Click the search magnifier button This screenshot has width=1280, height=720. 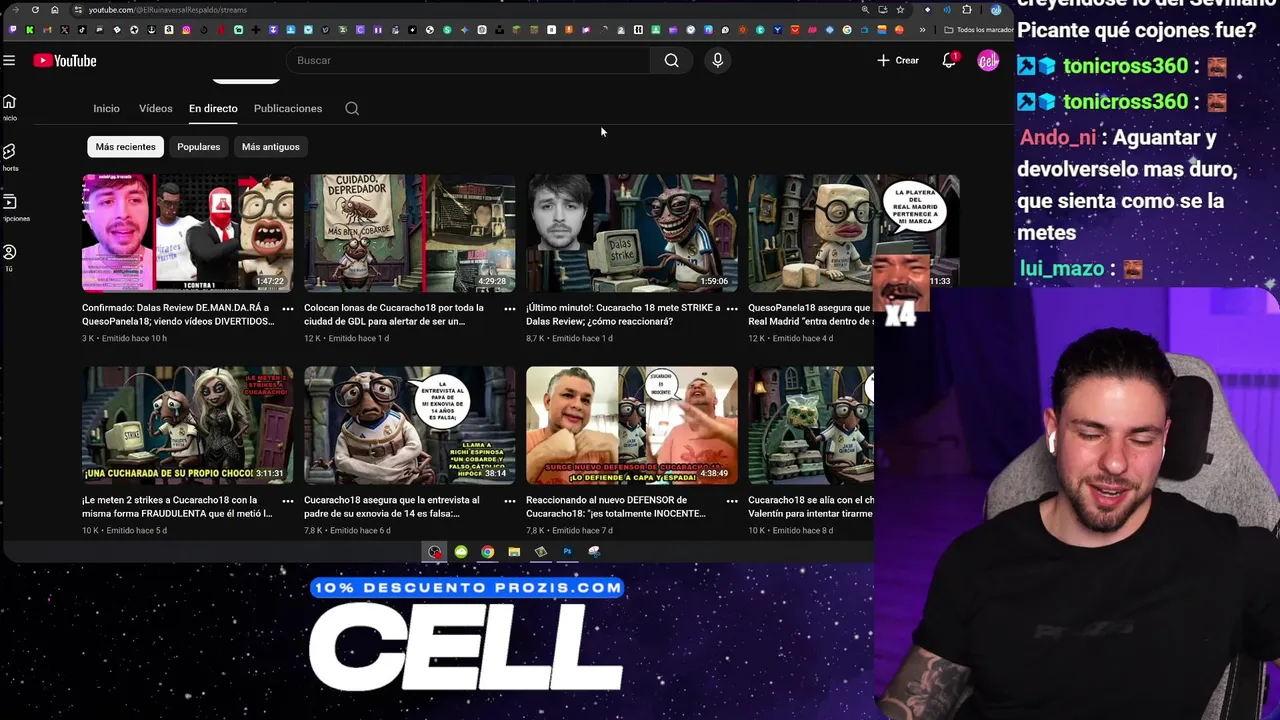pyautogui.click(x=671, y=61)
